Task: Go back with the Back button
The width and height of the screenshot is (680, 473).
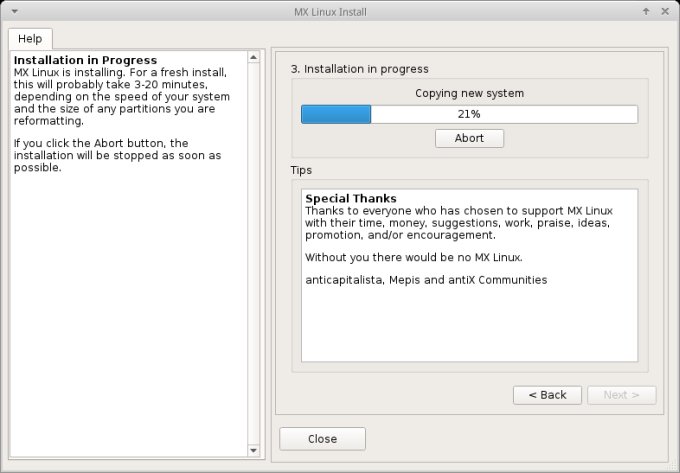Action: click(x=547, y=395)
